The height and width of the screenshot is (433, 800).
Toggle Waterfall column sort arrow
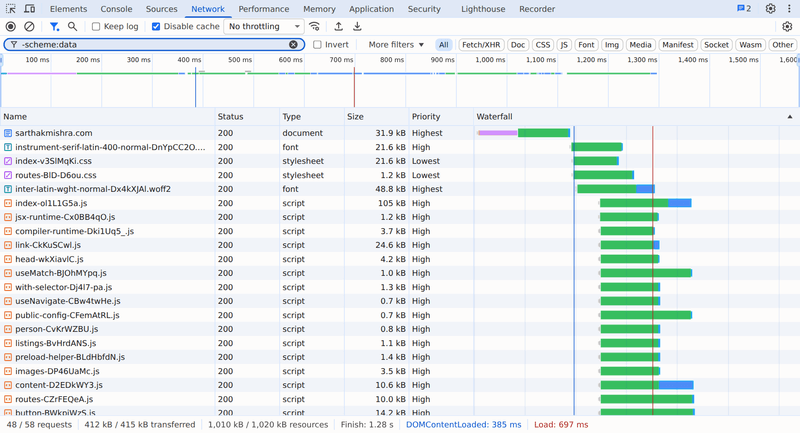(790, 117)
